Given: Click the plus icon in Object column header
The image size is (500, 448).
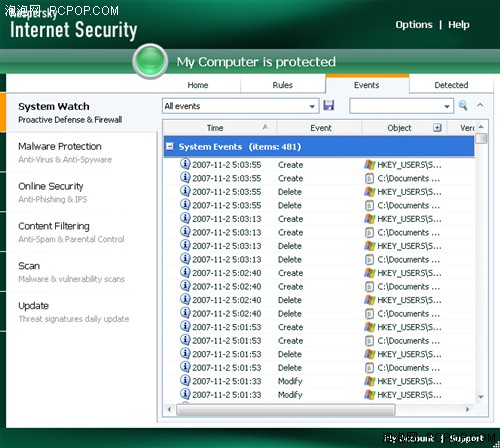Looking at the screenshot, I should coord(437,128).
